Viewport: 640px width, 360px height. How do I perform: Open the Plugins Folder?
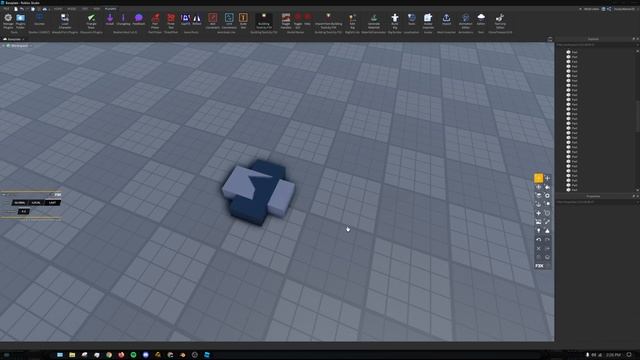(x=20, y=20)
